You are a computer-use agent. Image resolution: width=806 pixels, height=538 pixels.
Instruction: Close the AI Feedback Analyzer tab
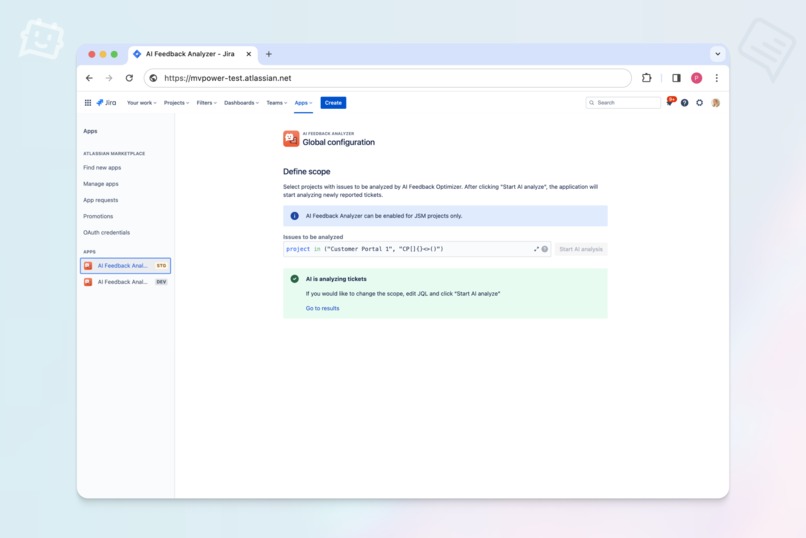[x=249, y=54]
